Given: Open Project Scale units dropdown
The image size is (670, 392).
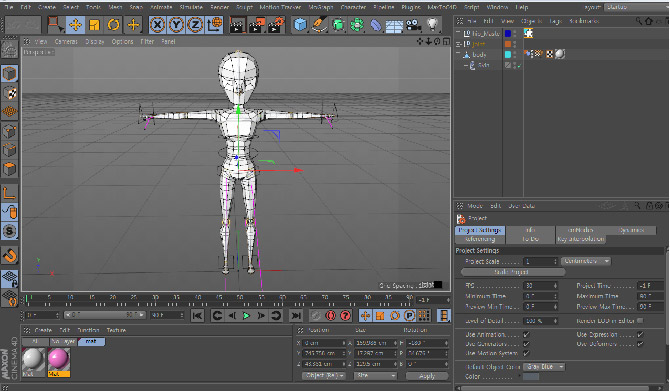Looking at the screenshot, I should (586, 261).
